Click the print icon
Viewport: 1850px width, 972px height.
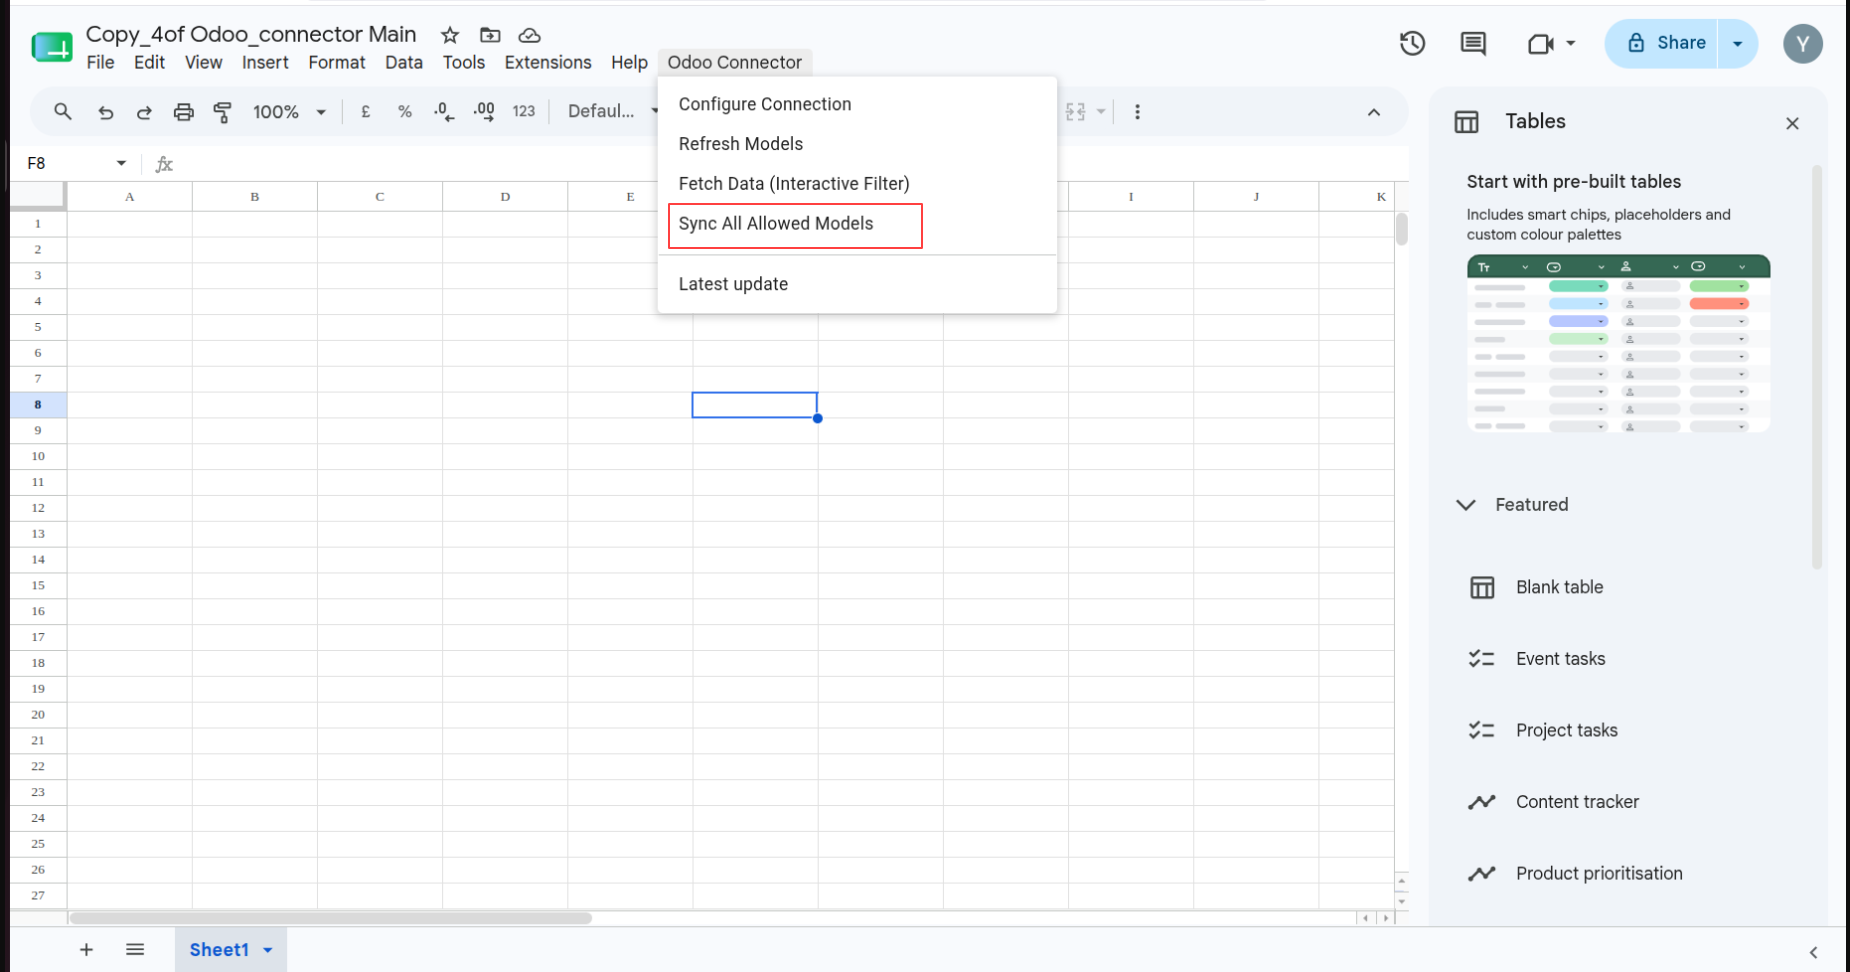tap(183, 112)
